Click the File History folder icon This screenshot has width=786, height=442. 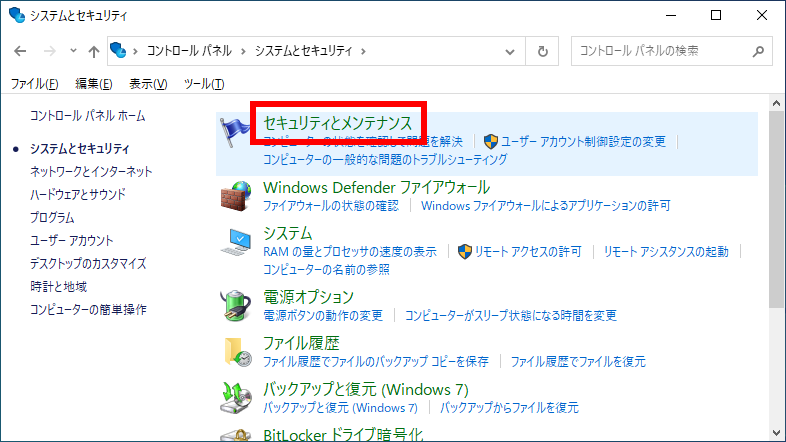tap(235, 351)
